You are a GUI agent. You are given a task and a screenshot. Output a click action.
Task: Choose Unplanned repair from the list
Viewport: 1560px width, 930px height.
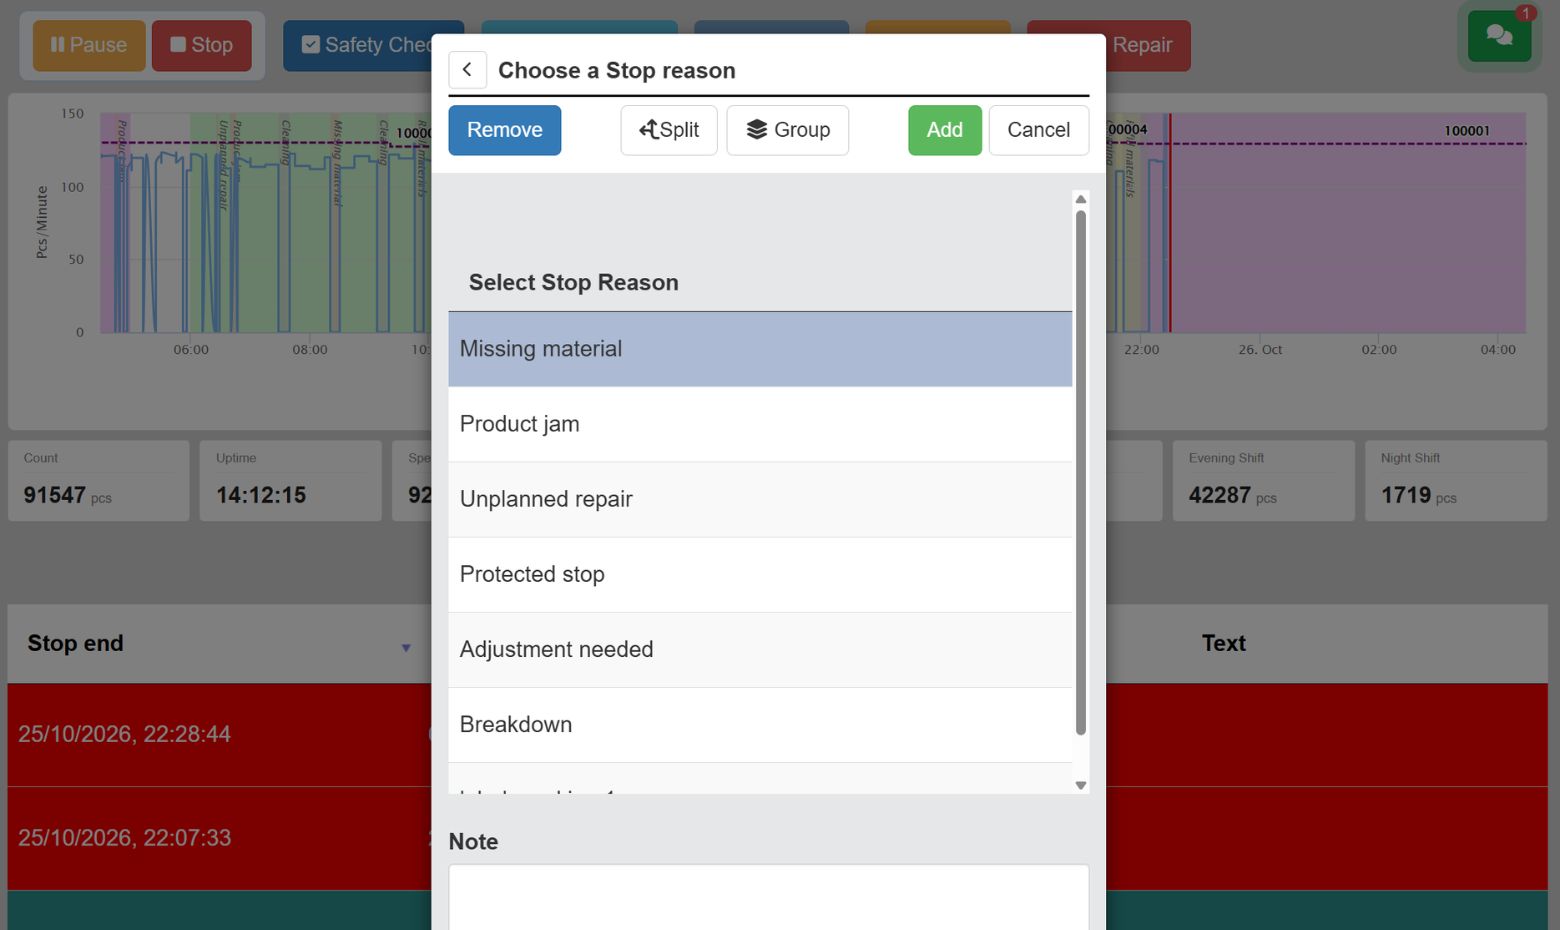pyautogui.click(x=760, y=499)
